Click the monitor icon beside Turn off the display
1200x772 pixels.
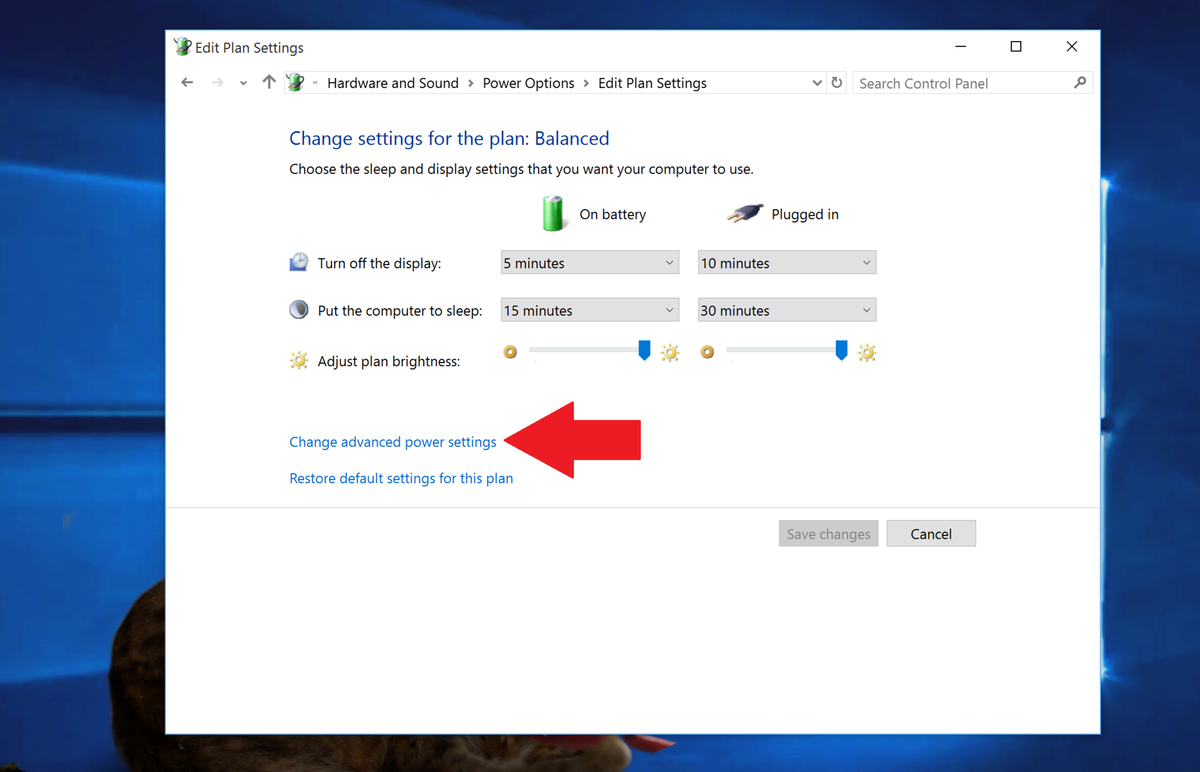coord(298,261)
